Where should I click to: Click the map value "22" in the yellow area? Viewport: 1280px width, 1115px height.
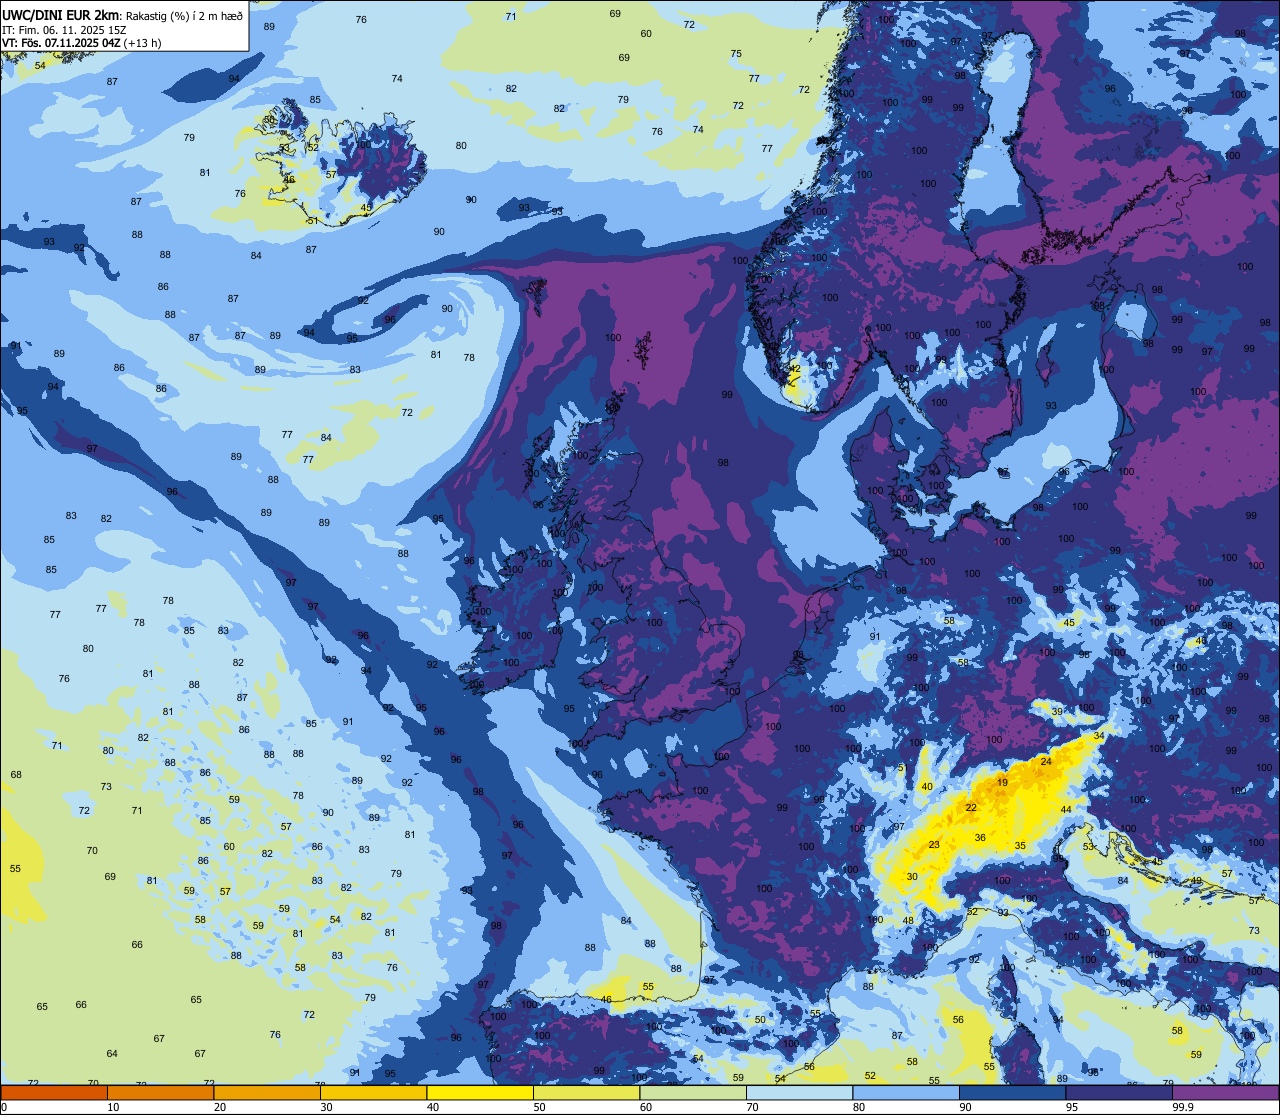coord(971,807)
